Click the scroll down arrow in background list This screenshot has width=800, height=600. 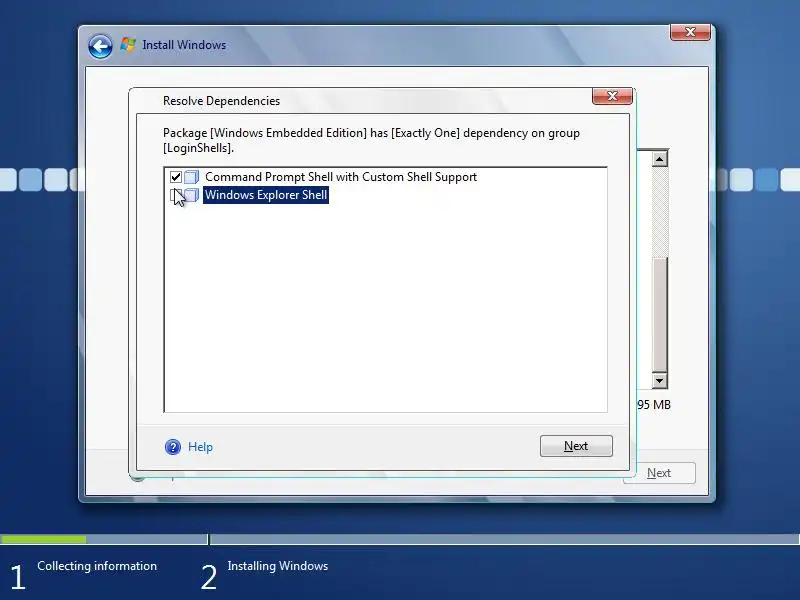click(659, 380)
